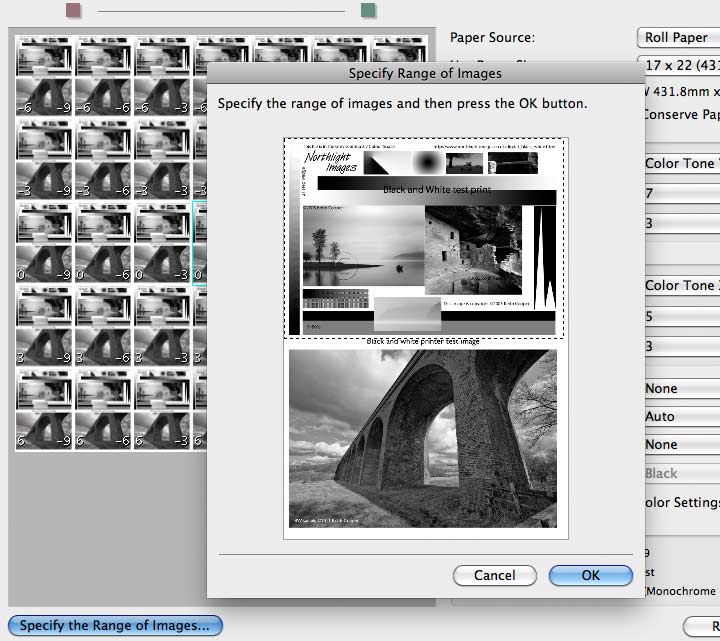Select the thumbnail labeled -6 -9
720x641 pixels.
click(x=44, y=76)
